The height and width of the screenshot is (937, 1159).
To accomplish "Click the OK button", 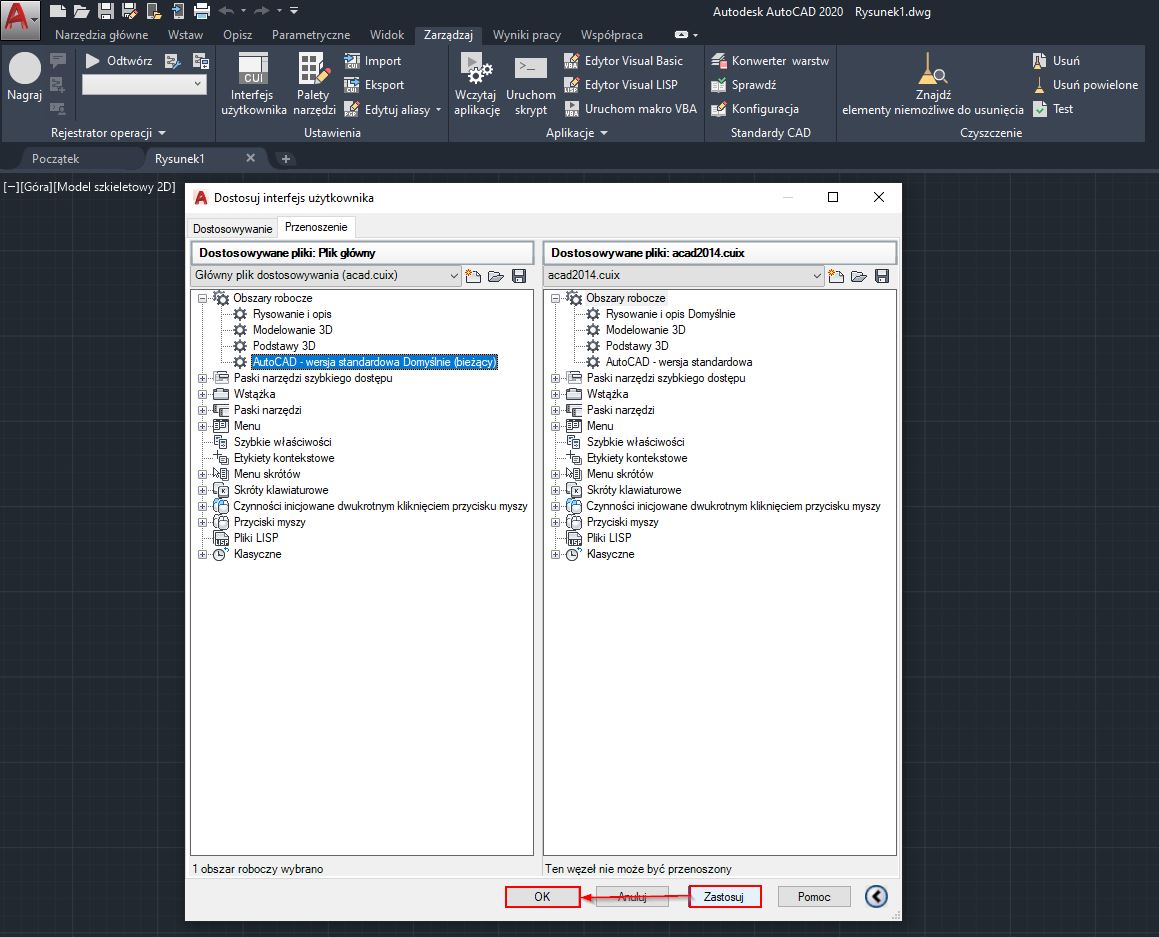I will tap(543, 896).
